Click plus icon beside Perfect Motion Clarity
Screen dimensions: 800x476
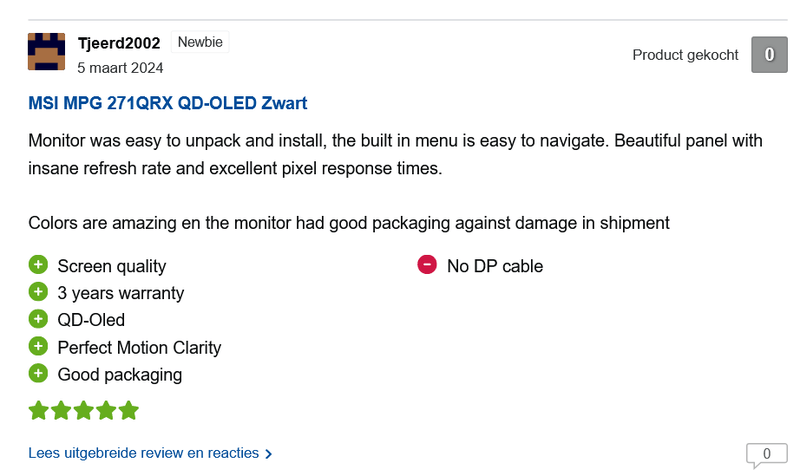(38, 346)
